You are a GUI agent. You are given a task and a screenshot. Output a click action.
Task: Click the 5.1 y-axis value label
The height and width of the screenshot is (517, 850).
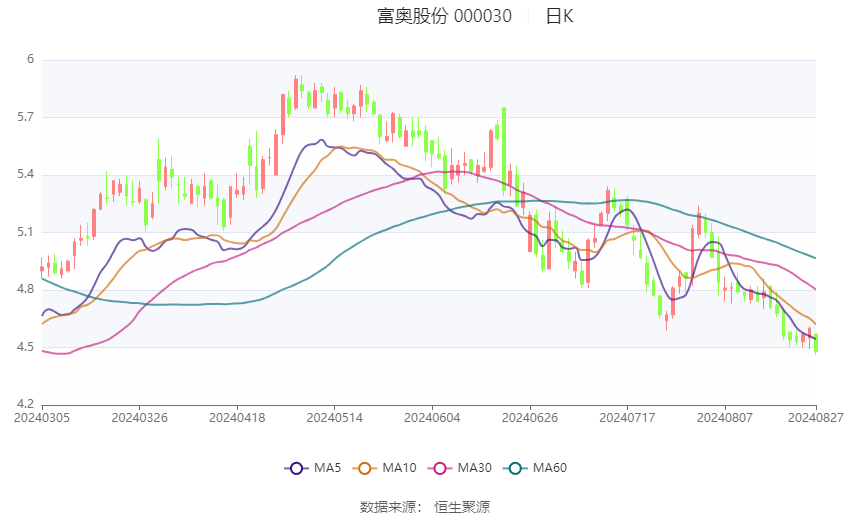point(25,232)
